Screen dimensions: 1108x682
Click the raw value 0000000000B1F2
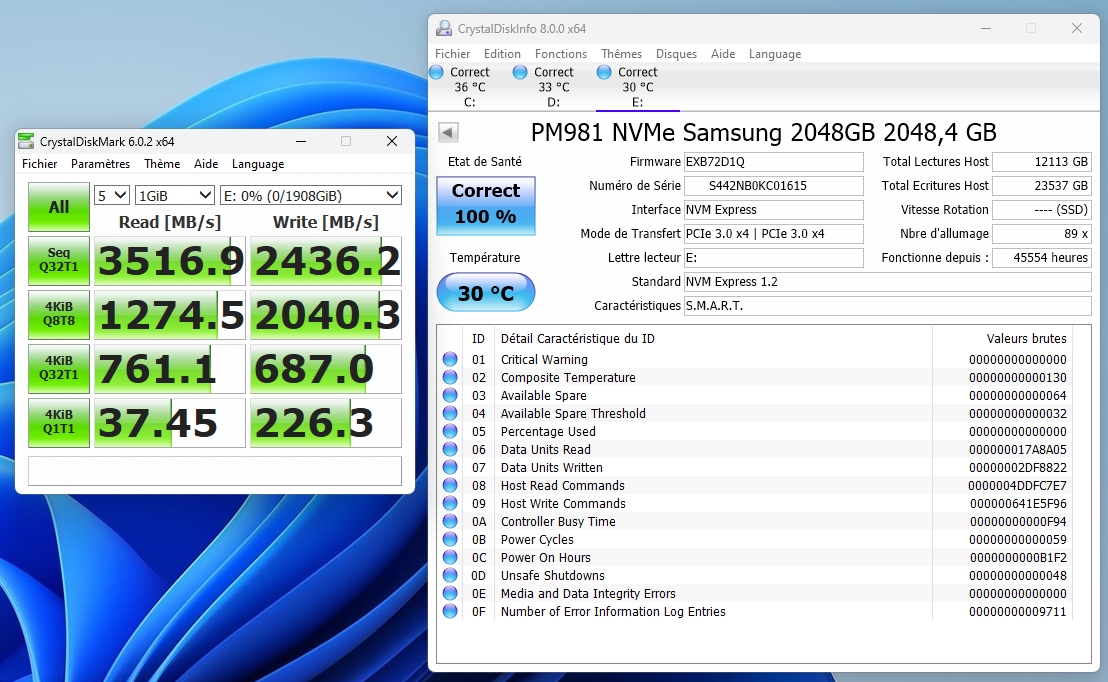(1018, 558)
